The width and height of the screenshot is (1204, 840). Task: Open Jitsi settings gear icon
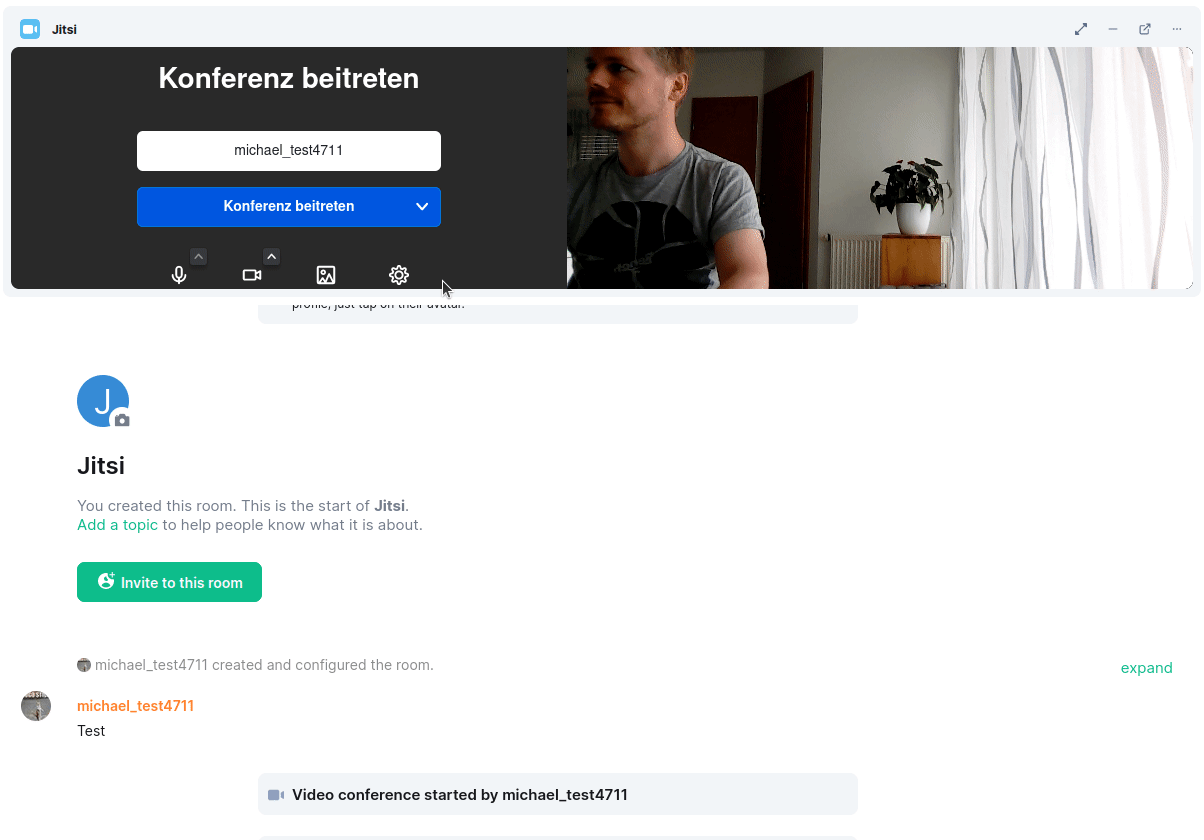[x=399, y=275]
